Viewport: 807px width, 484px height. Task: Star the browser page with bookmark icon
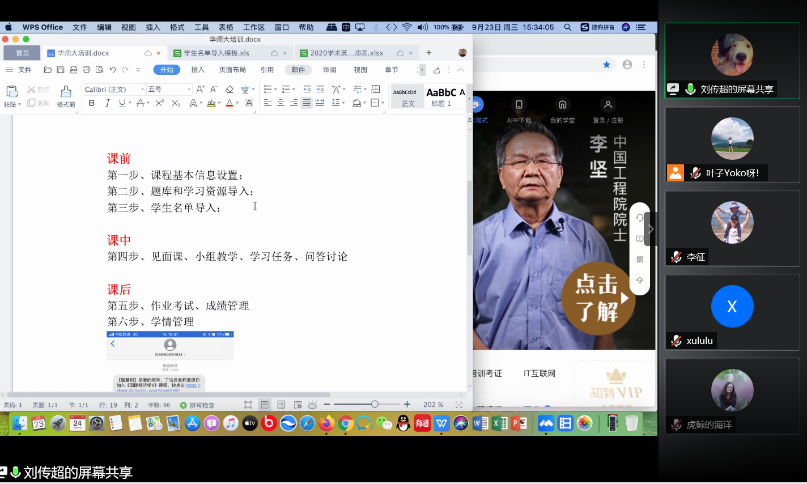(606, 64)
